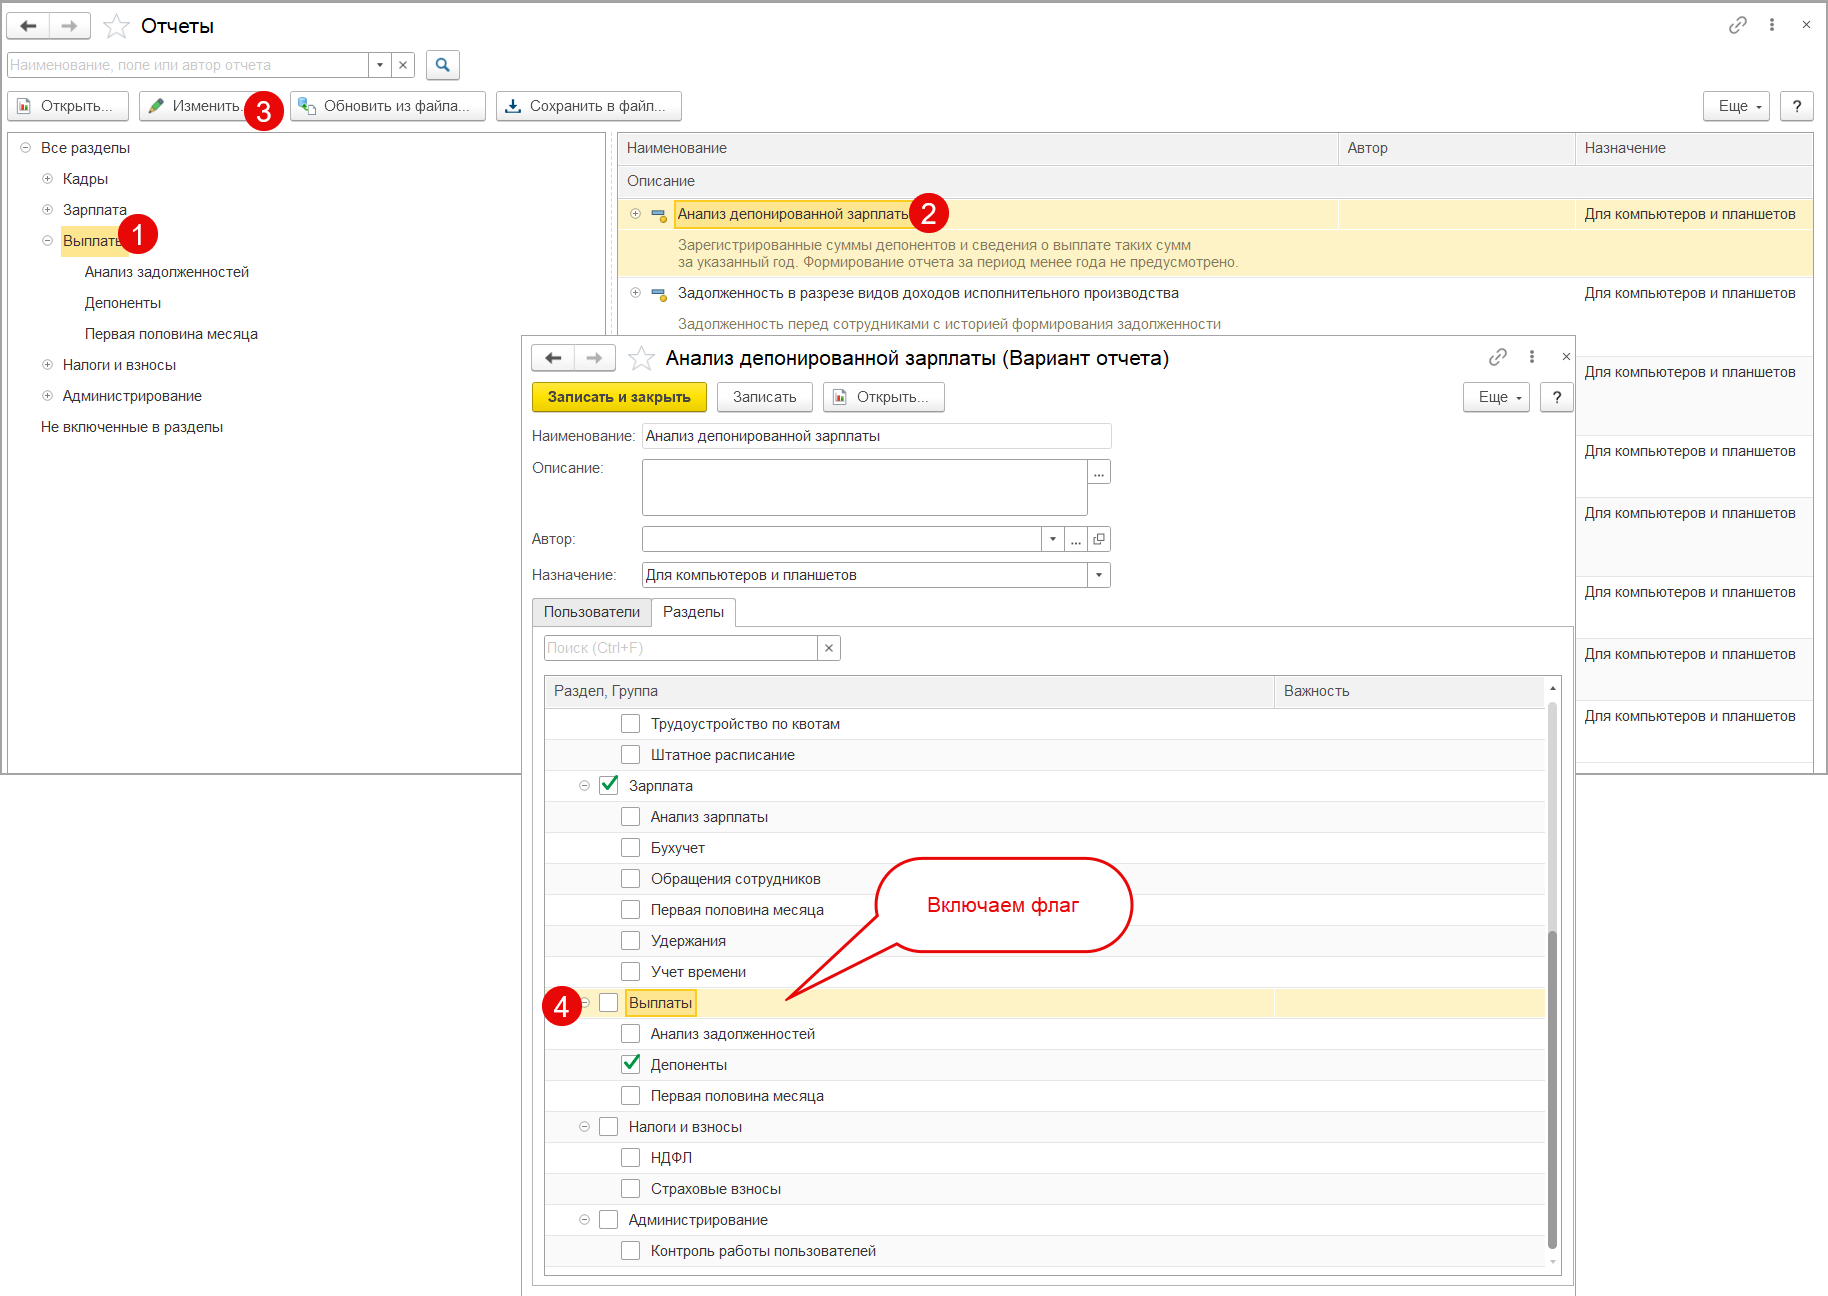Image resolution: width=1828 pixels, height=1296 pixels.
Task: Click the Наименование input field
Action: point(875,436)
